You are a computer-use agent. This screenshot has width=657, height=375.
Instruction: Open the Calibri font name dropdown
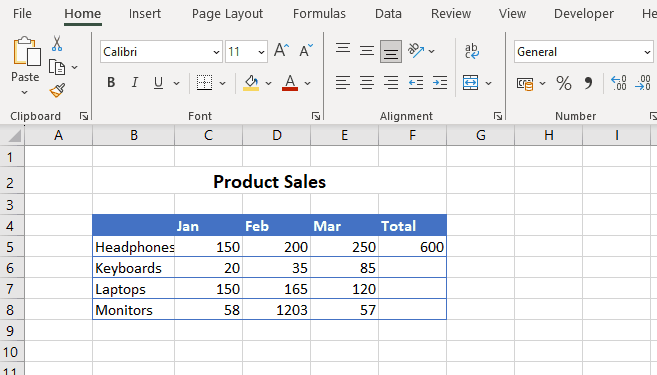(216, 52)
